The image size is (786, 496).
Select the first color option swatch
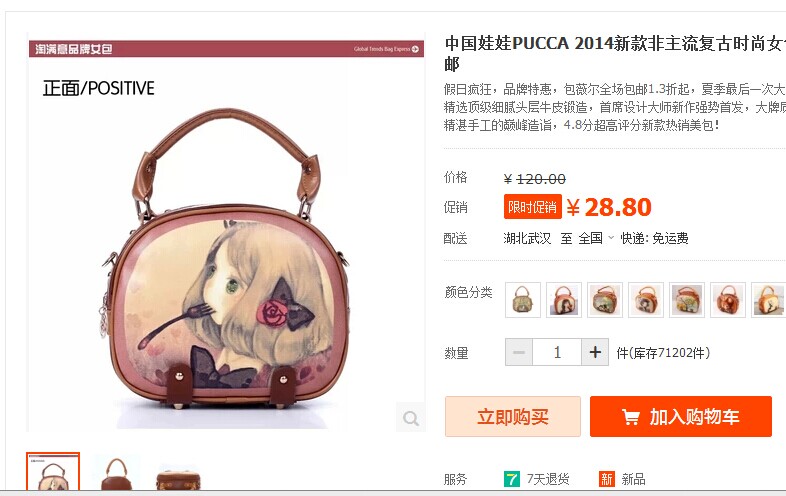click(523, 300)
